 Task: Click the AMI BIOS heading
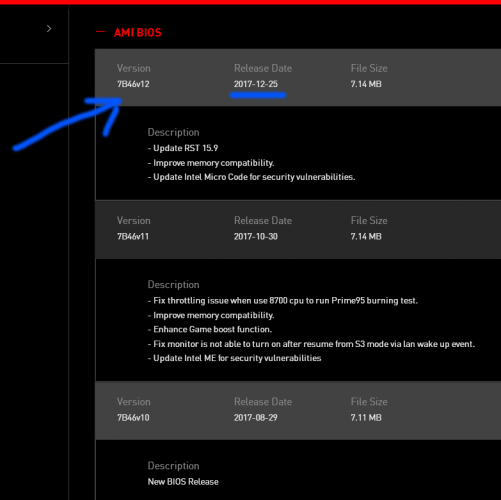(138, 33)
